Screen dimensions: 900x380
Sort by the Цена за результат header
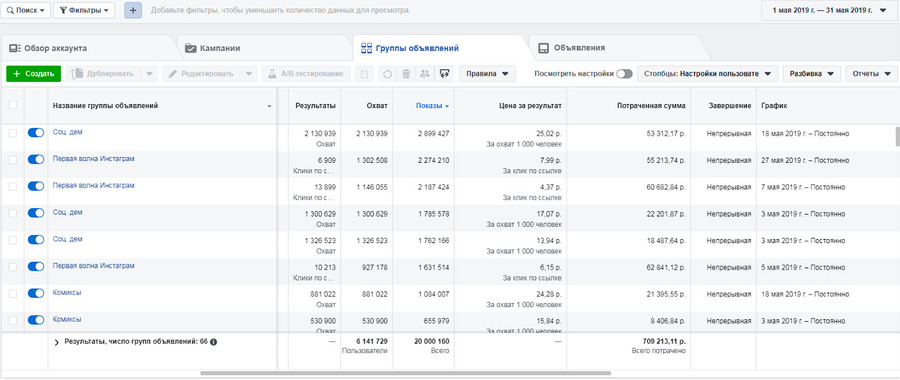tap(531, 106)
